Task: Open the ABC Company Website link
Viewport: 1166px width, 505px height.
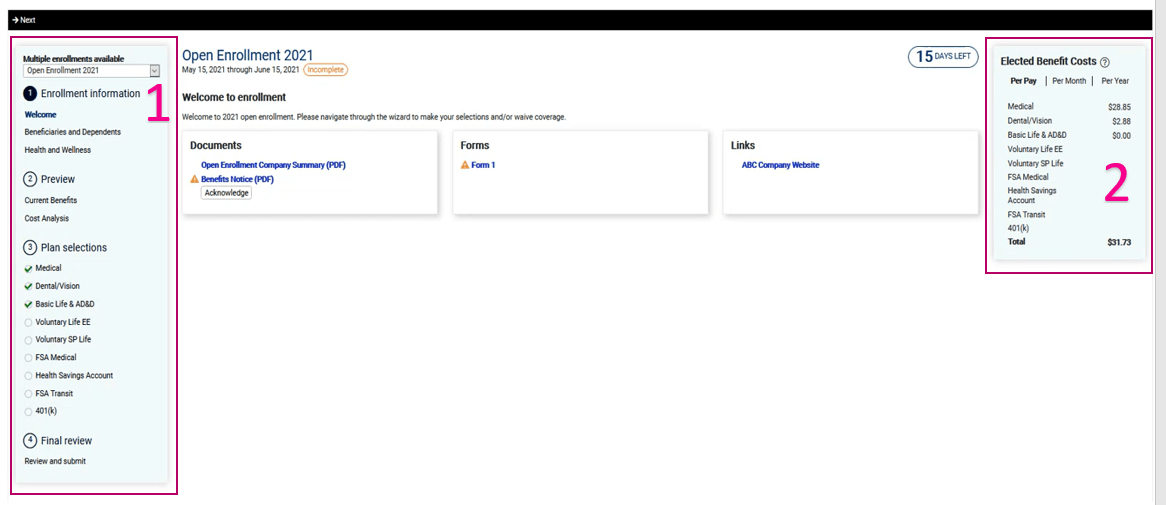Action: [x=780, y=165]
